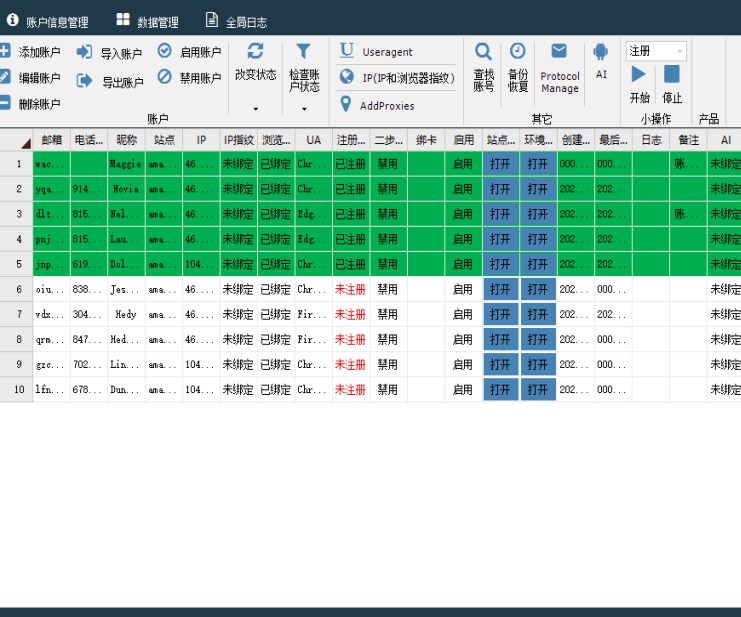This screenshot has height=617, width=741.
Task: Click the 日志 column header
Action: 651,140
